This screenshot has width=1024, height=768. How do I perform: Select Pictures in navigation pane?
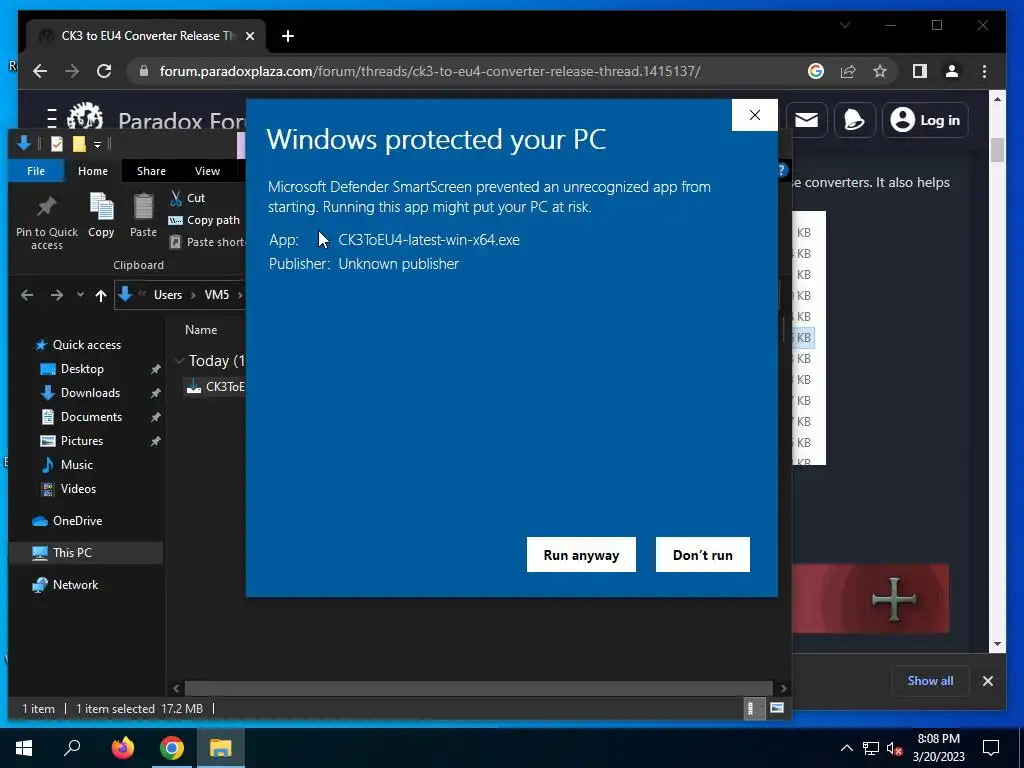click(x=82, y=441)
